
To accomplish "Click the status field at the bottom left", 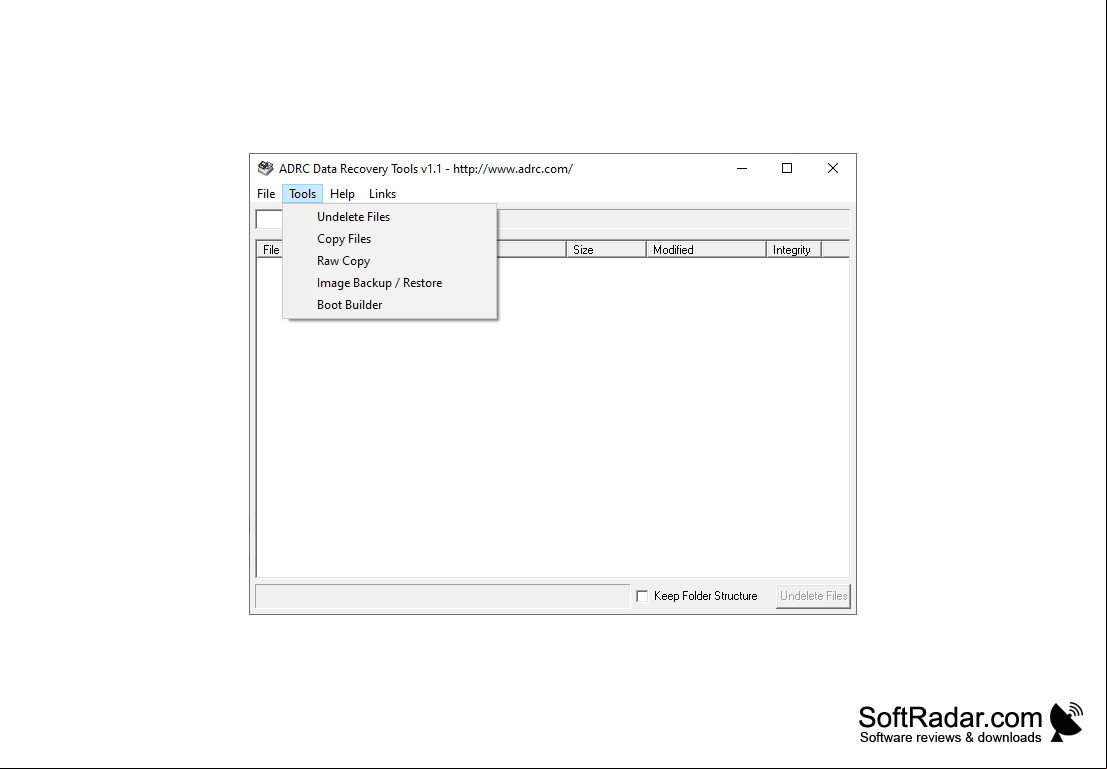I will (x=443, y=596).
